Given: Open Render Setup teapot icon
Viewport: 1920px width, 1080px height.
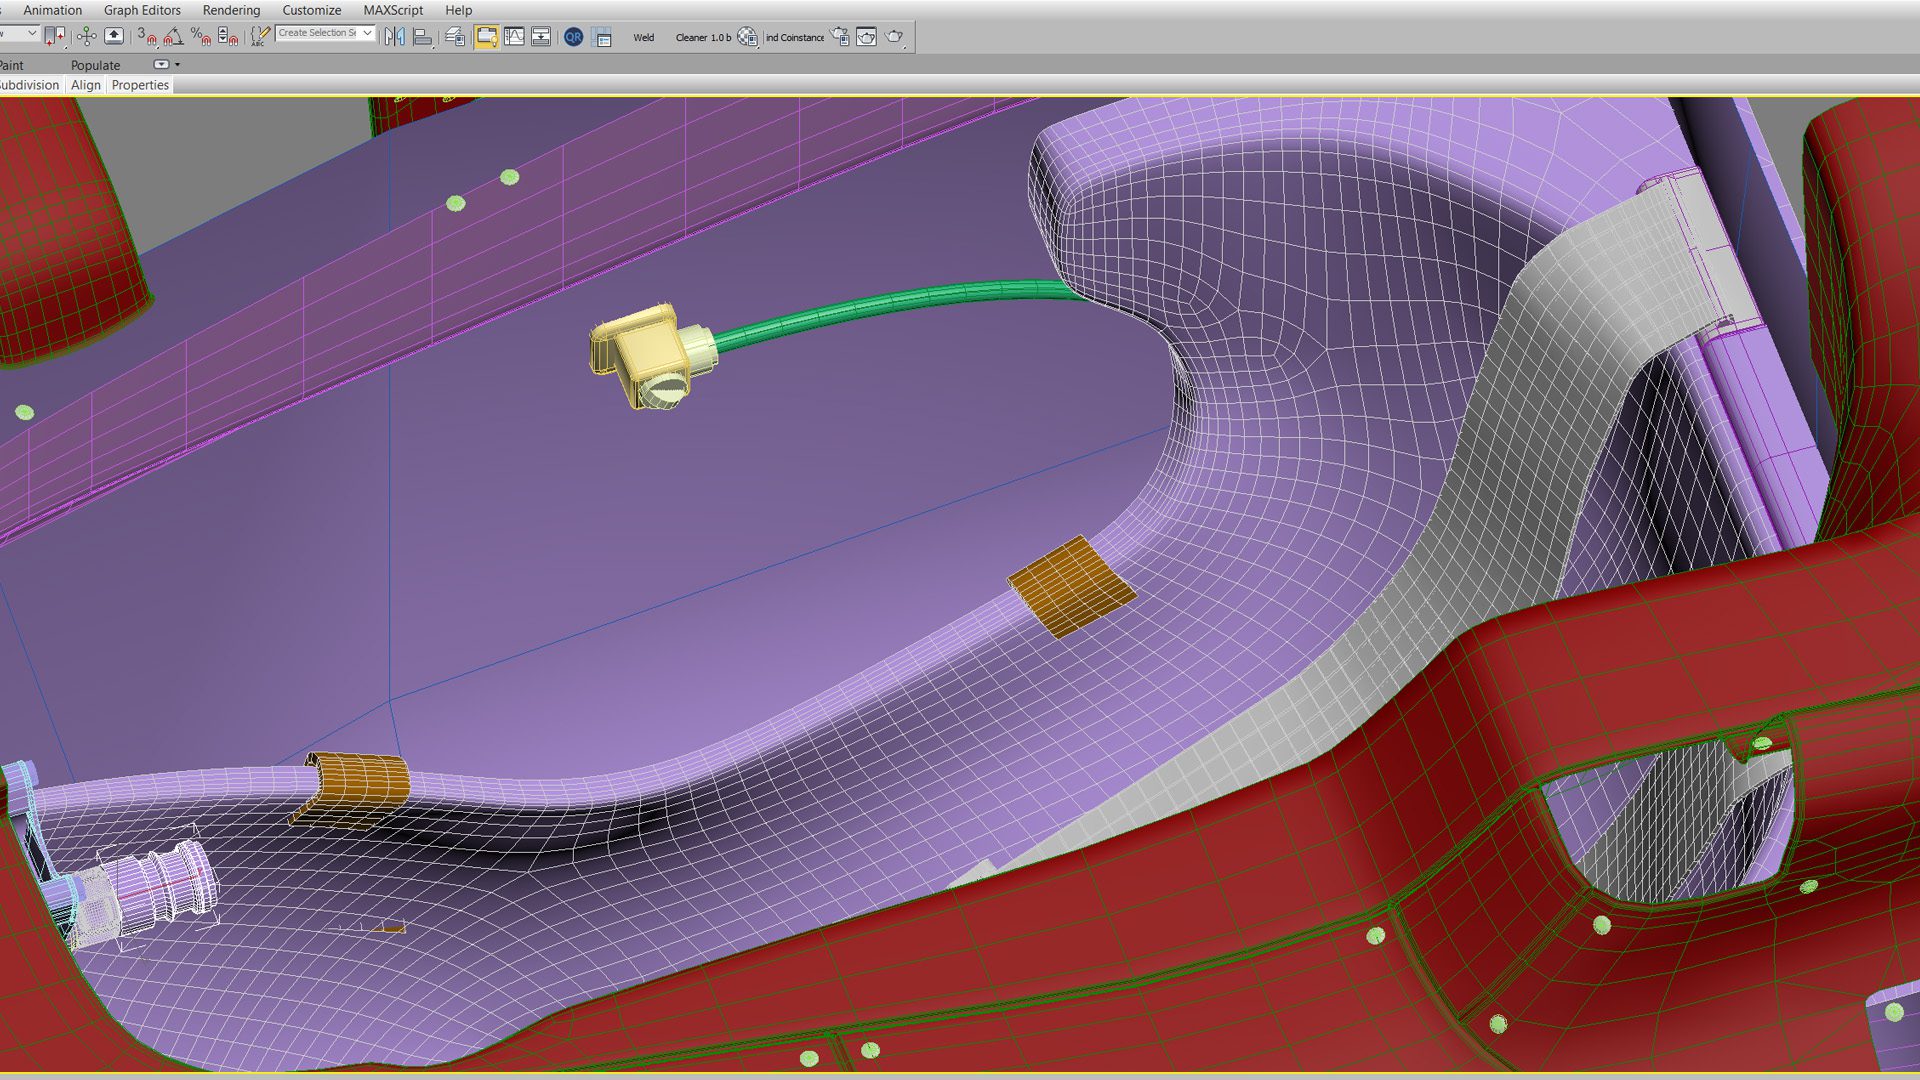Looking at the screenshot, I should (x=840, y=36).
